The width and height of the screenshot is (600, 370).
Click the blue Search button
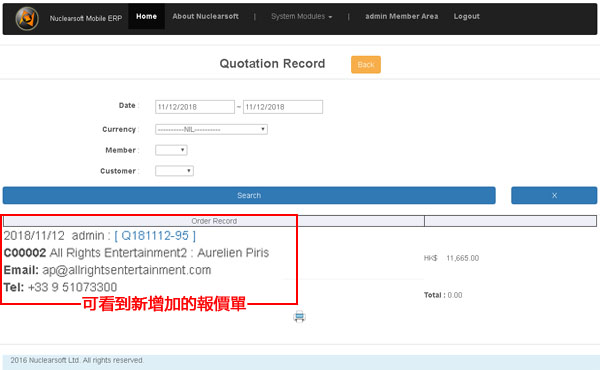click(249, 196)
